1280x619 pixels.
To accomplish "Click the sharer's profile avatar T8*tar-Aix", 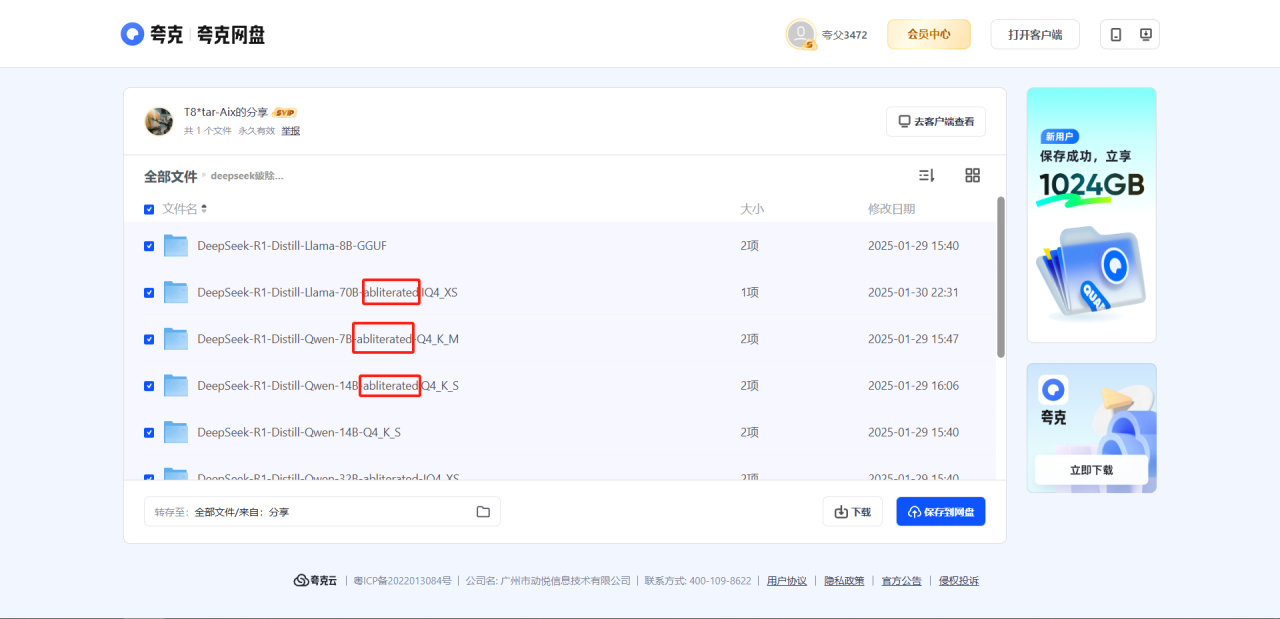I will click(159, 121).
